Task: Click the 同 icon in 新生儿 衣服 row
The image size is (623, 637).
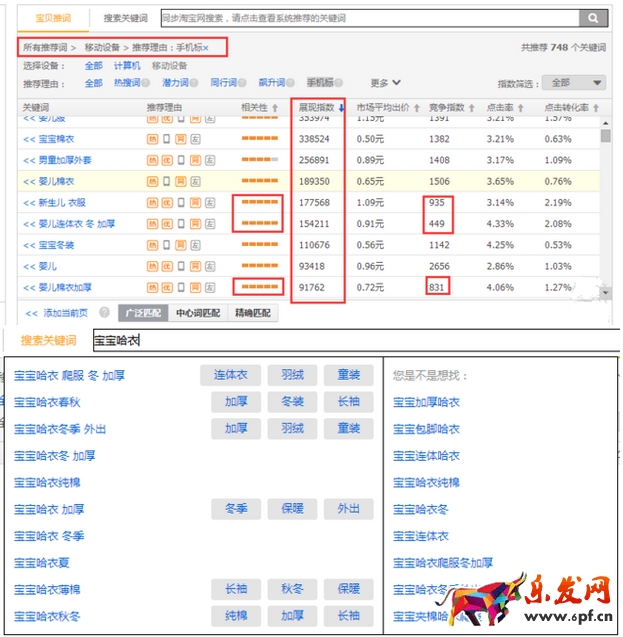Action: click(195, 202)
